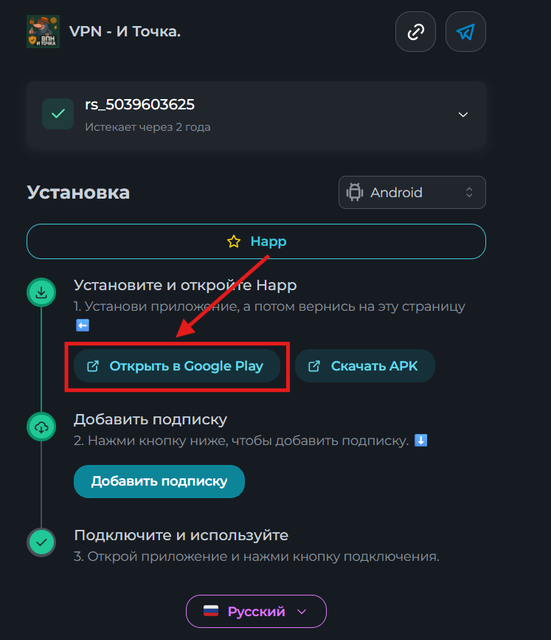Viewport: 551px width, 640px height.
Task: Click the copy link chain icon
Action: point(415,32)
